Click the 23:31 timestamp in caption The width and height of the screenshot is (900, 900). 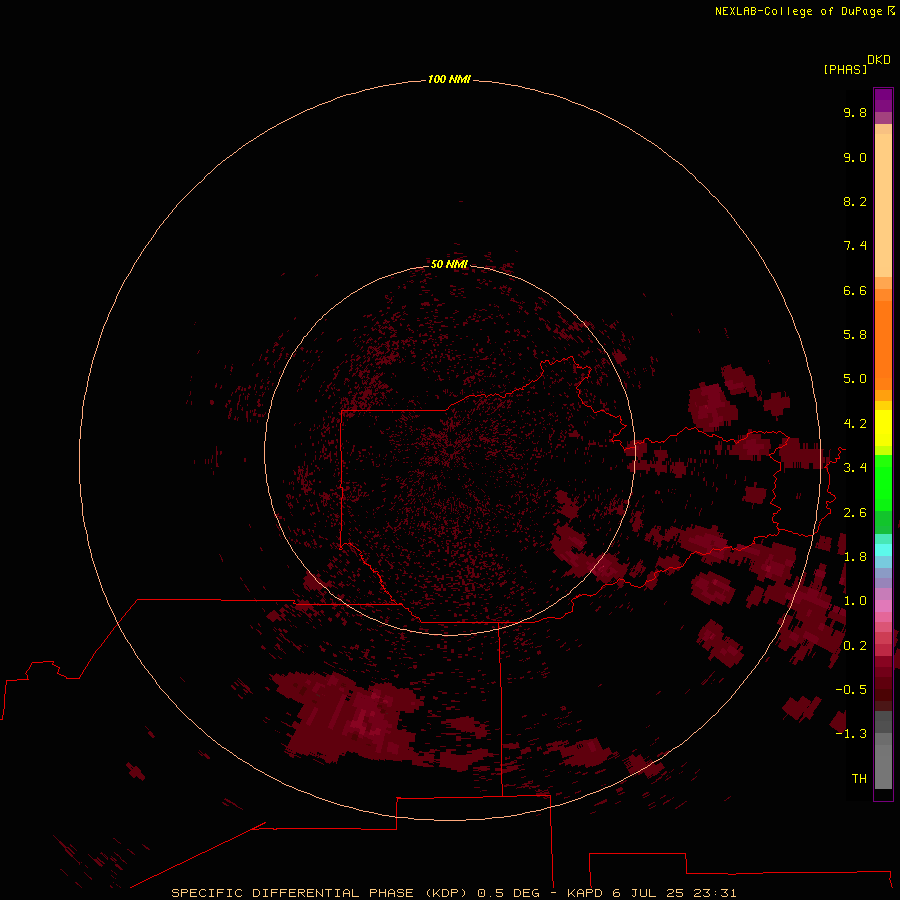[716, 893]
